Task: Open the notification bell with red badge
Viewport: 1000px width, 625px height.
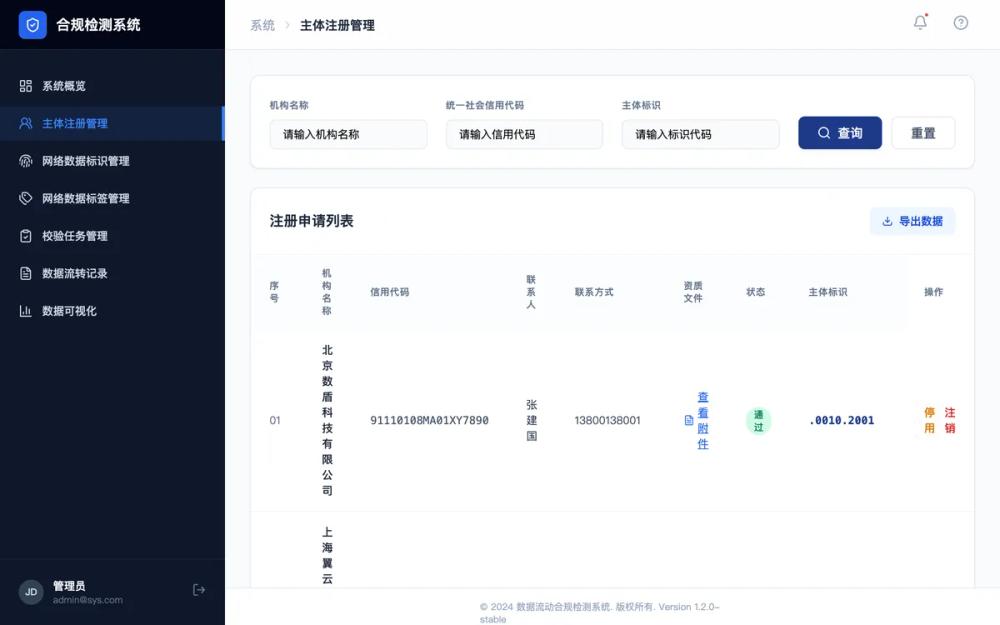Action: click(920, 22)
